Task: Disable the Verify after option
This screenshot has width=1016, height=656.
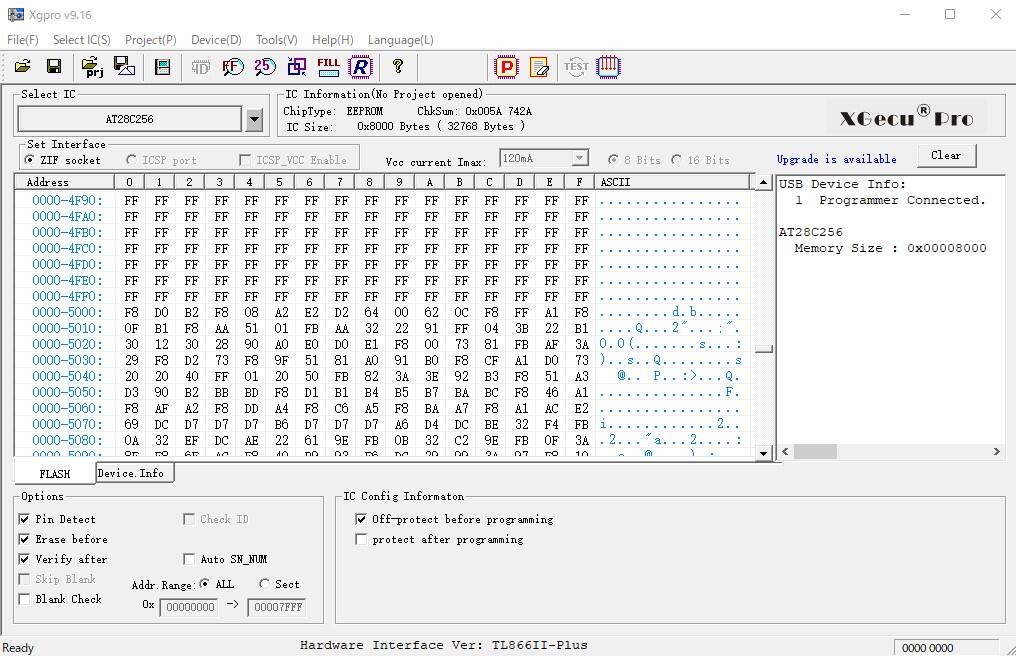Action: [x=23, y=559]
